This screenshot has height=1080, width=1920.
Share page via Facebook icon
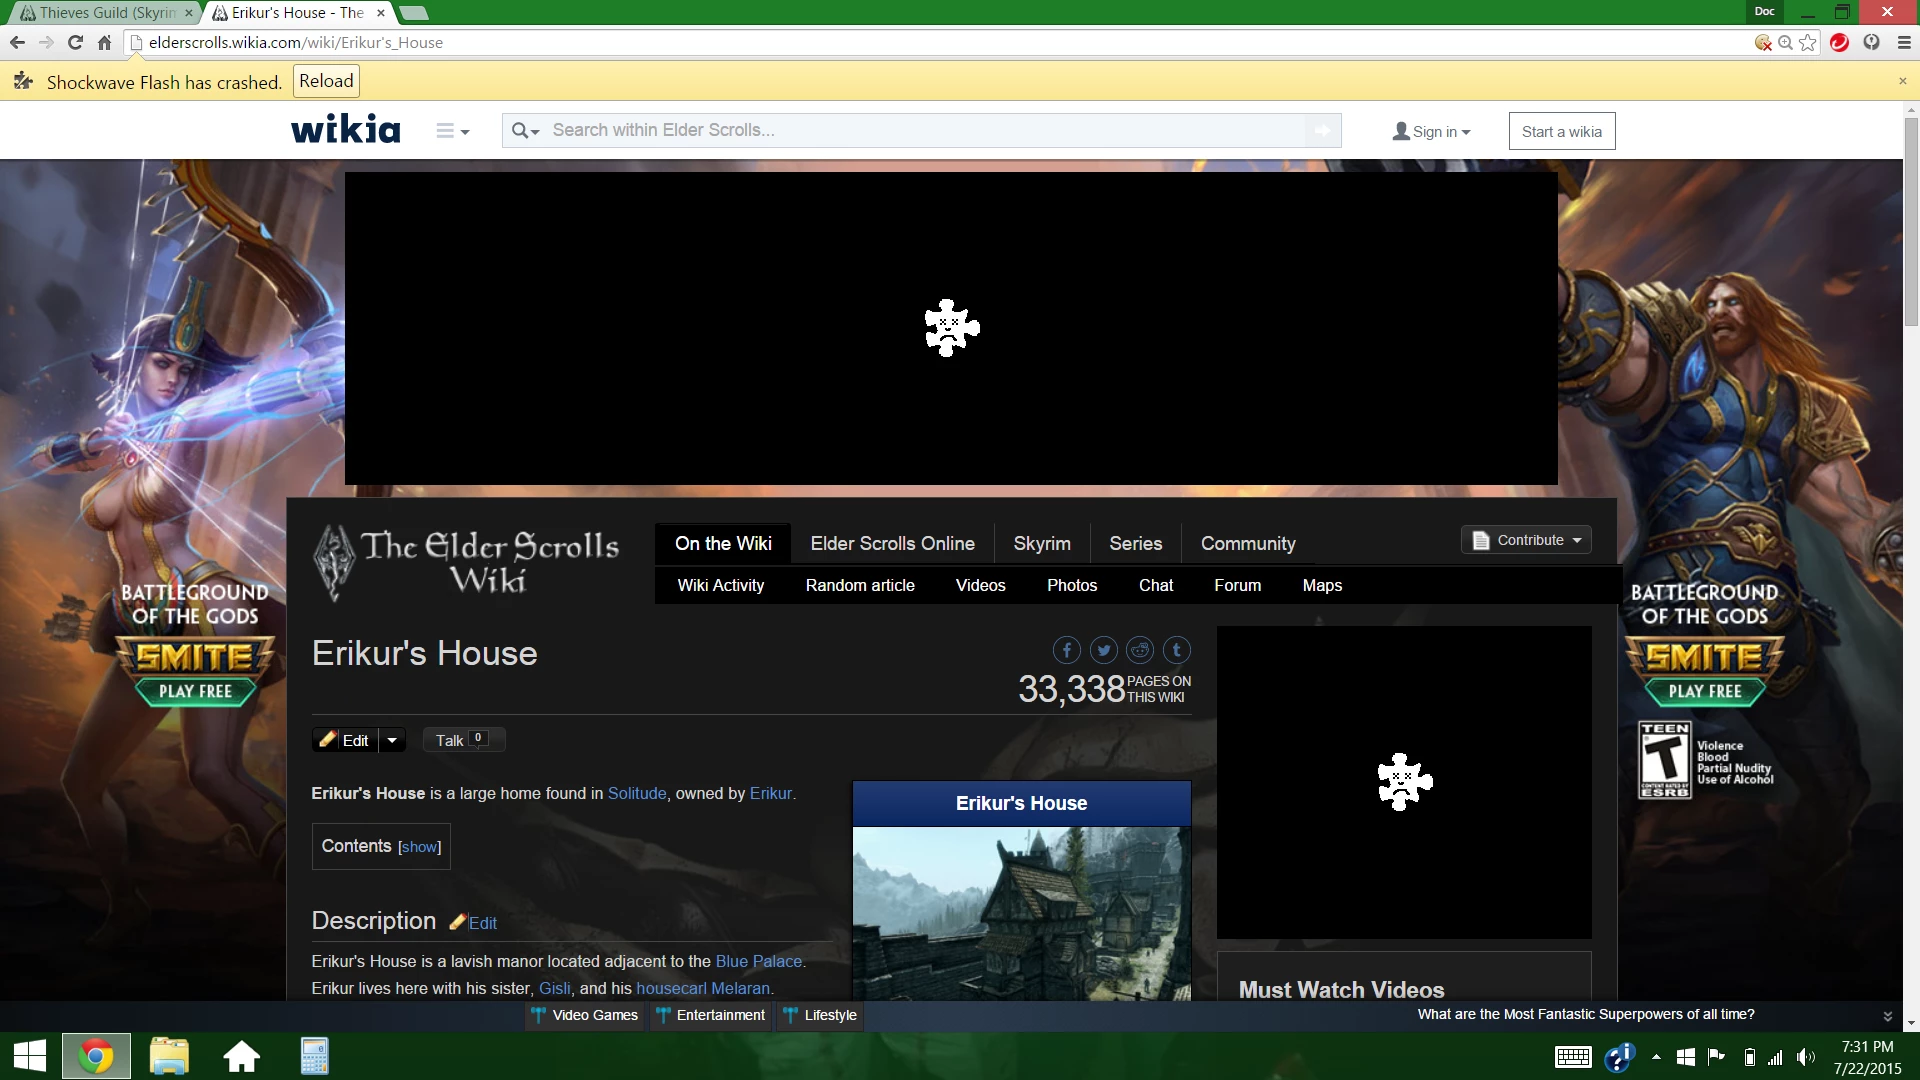pyautogui.click(x=1066, y=651)
